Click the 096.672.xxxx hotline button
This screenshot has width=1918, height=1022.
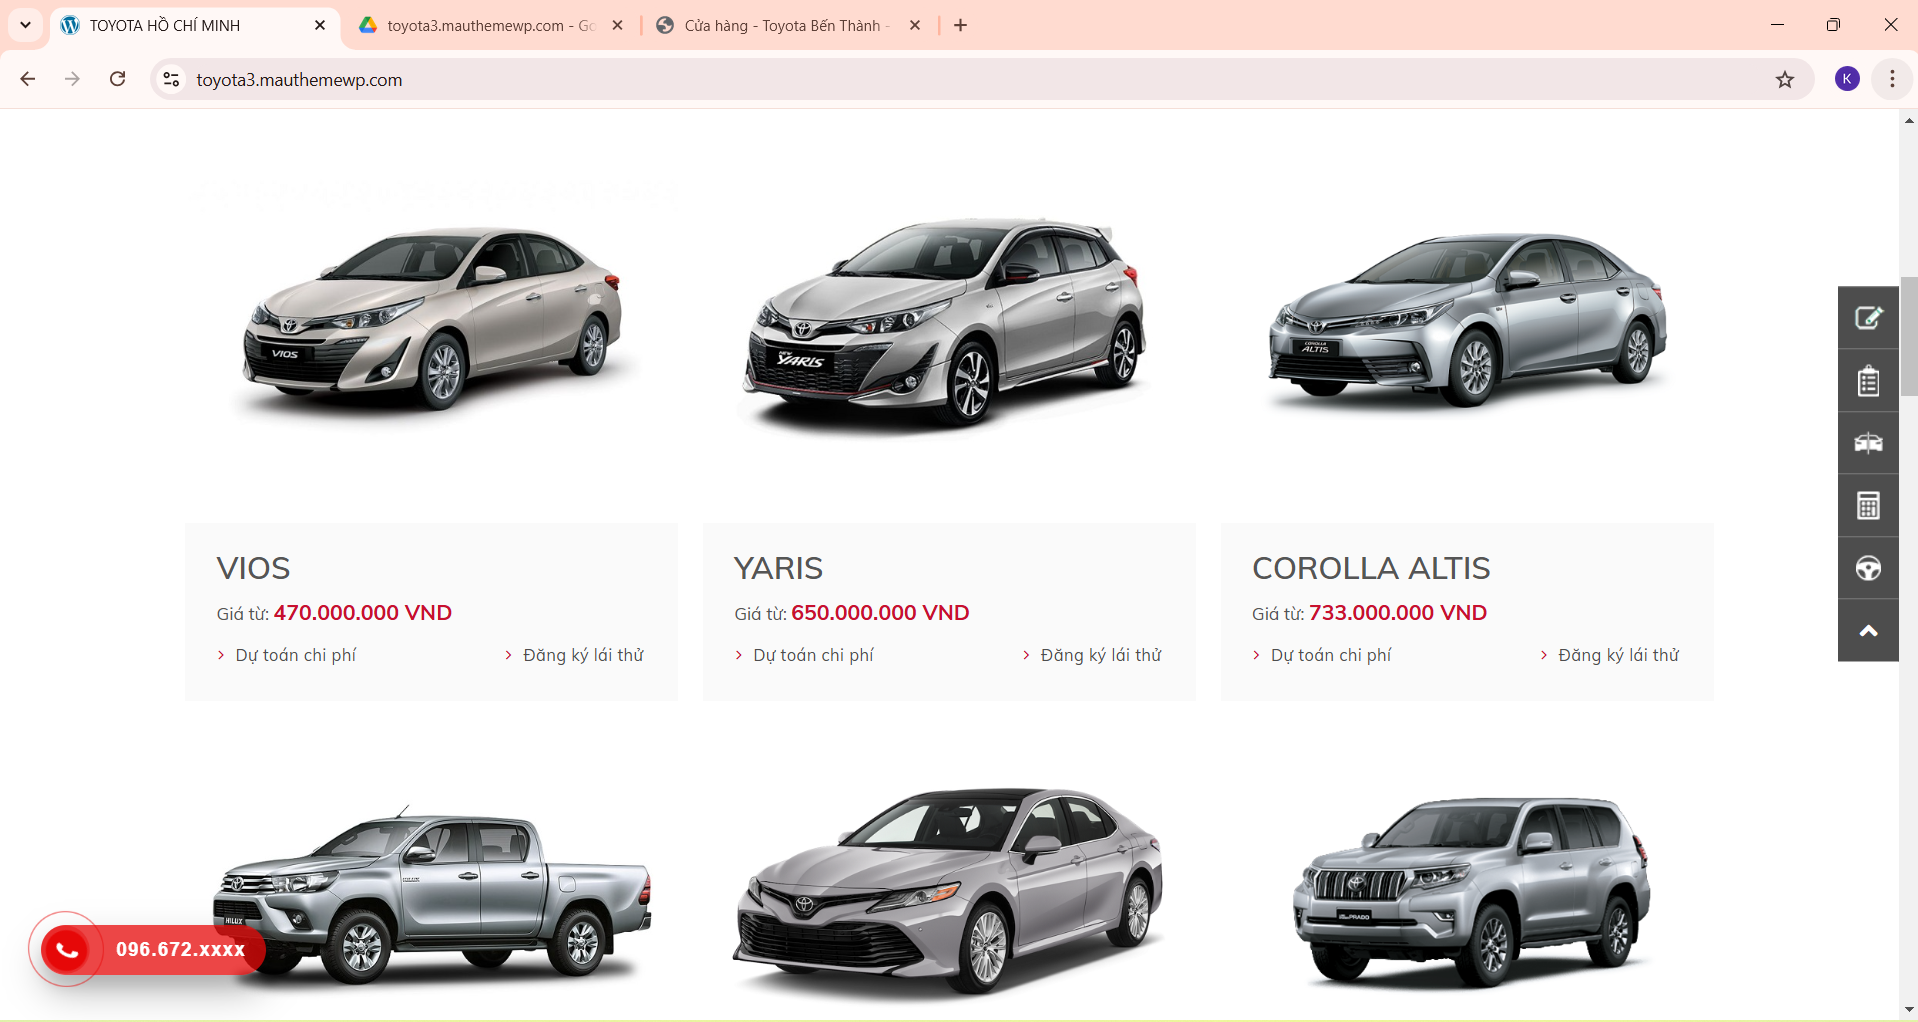pyautogui.click(x=180, y=949)
